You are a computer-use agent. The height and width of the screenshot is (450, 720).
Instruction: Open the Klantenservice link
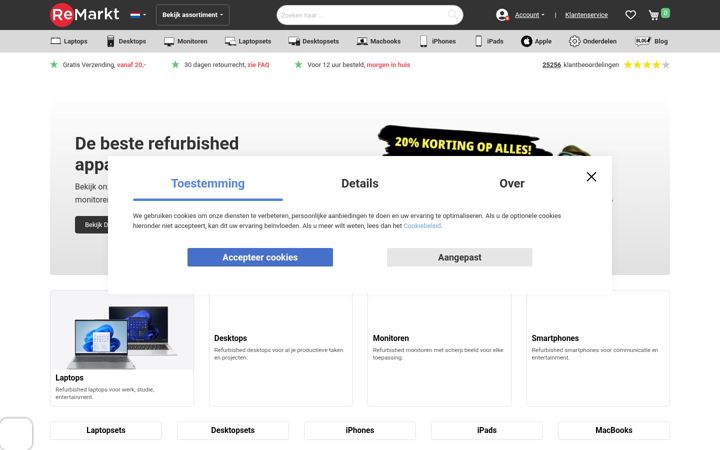(586, 15)
